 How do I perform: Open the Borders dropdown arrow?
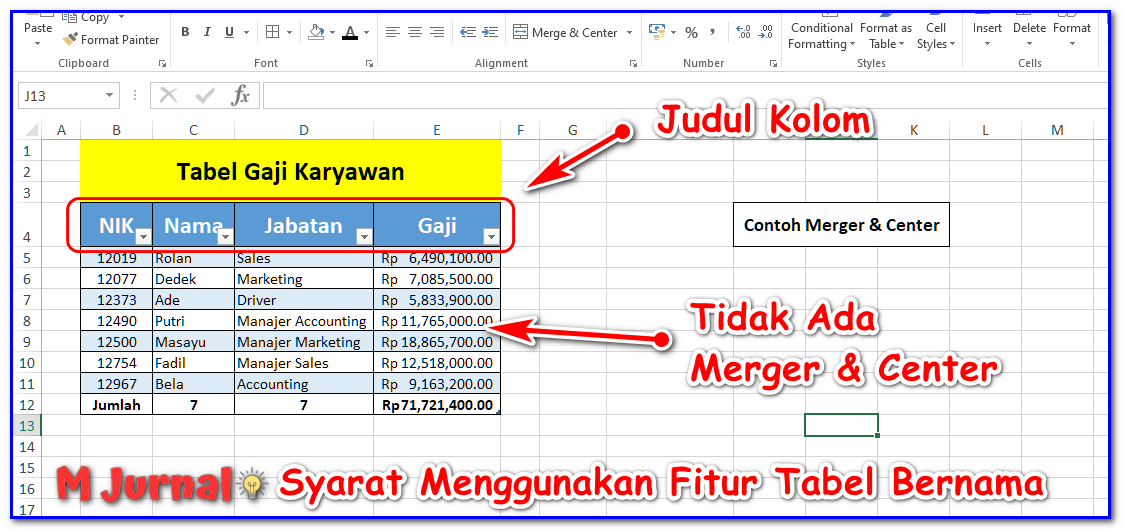(289, 32)
